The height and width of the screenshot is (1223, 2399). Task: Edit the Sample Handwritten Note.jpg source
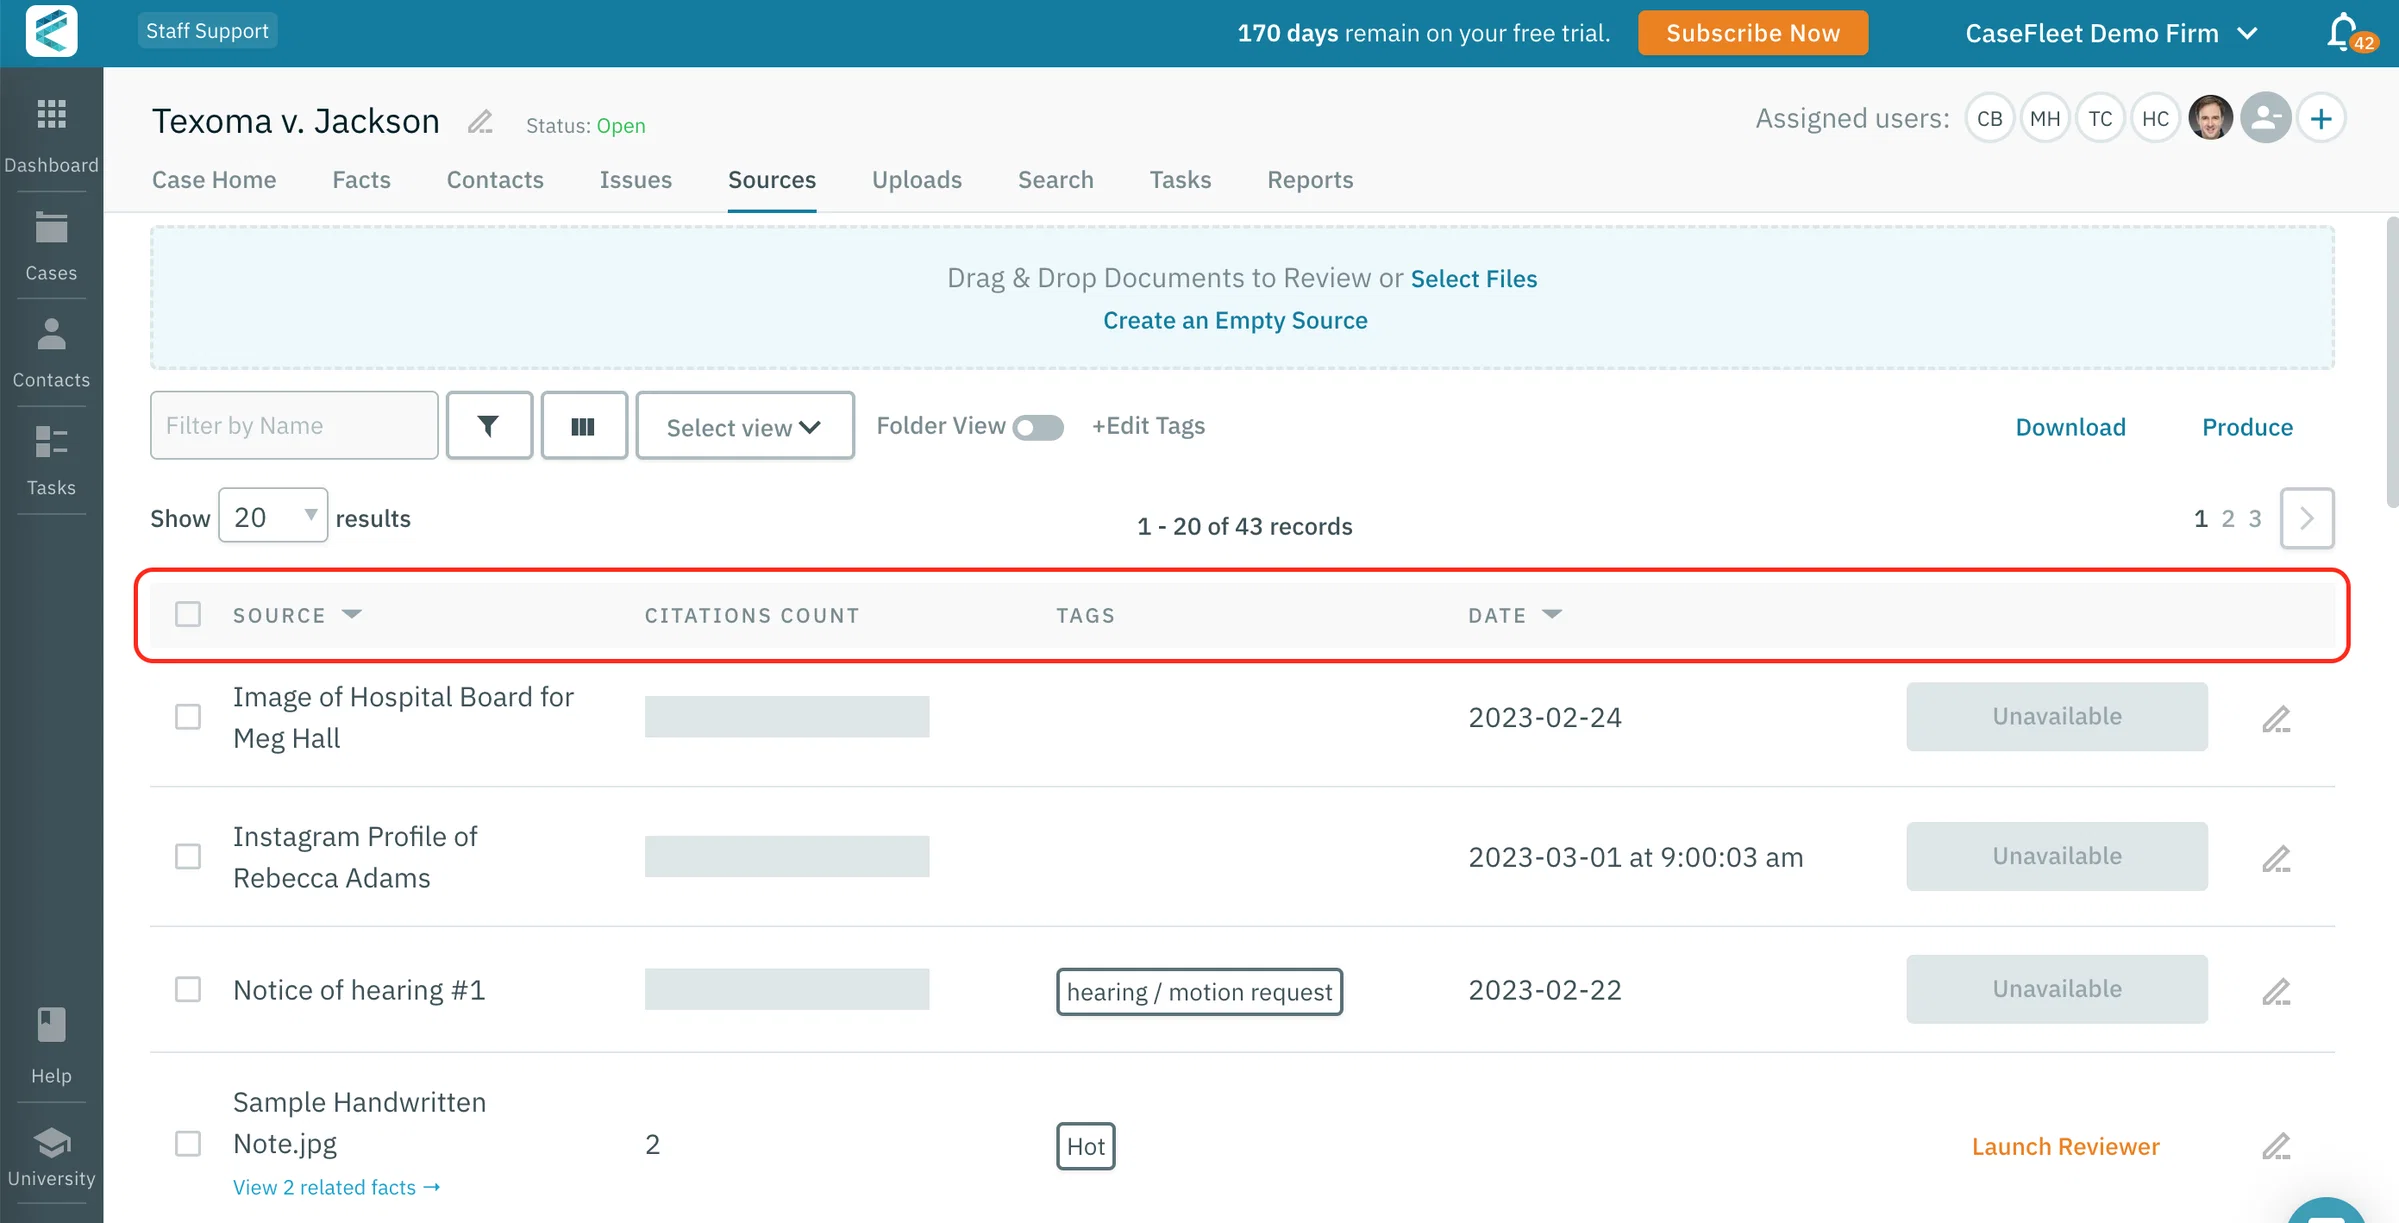click(2276, 1145)
